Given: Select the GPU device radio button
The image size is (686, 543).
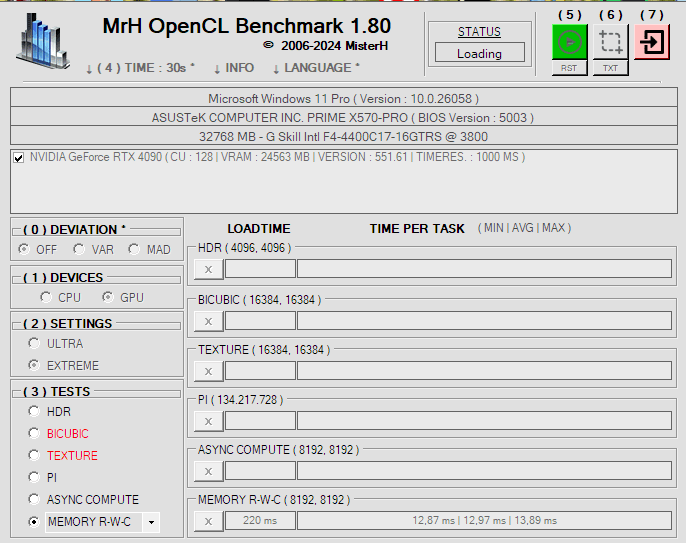Looking at the screenshot, I should 108,297.
